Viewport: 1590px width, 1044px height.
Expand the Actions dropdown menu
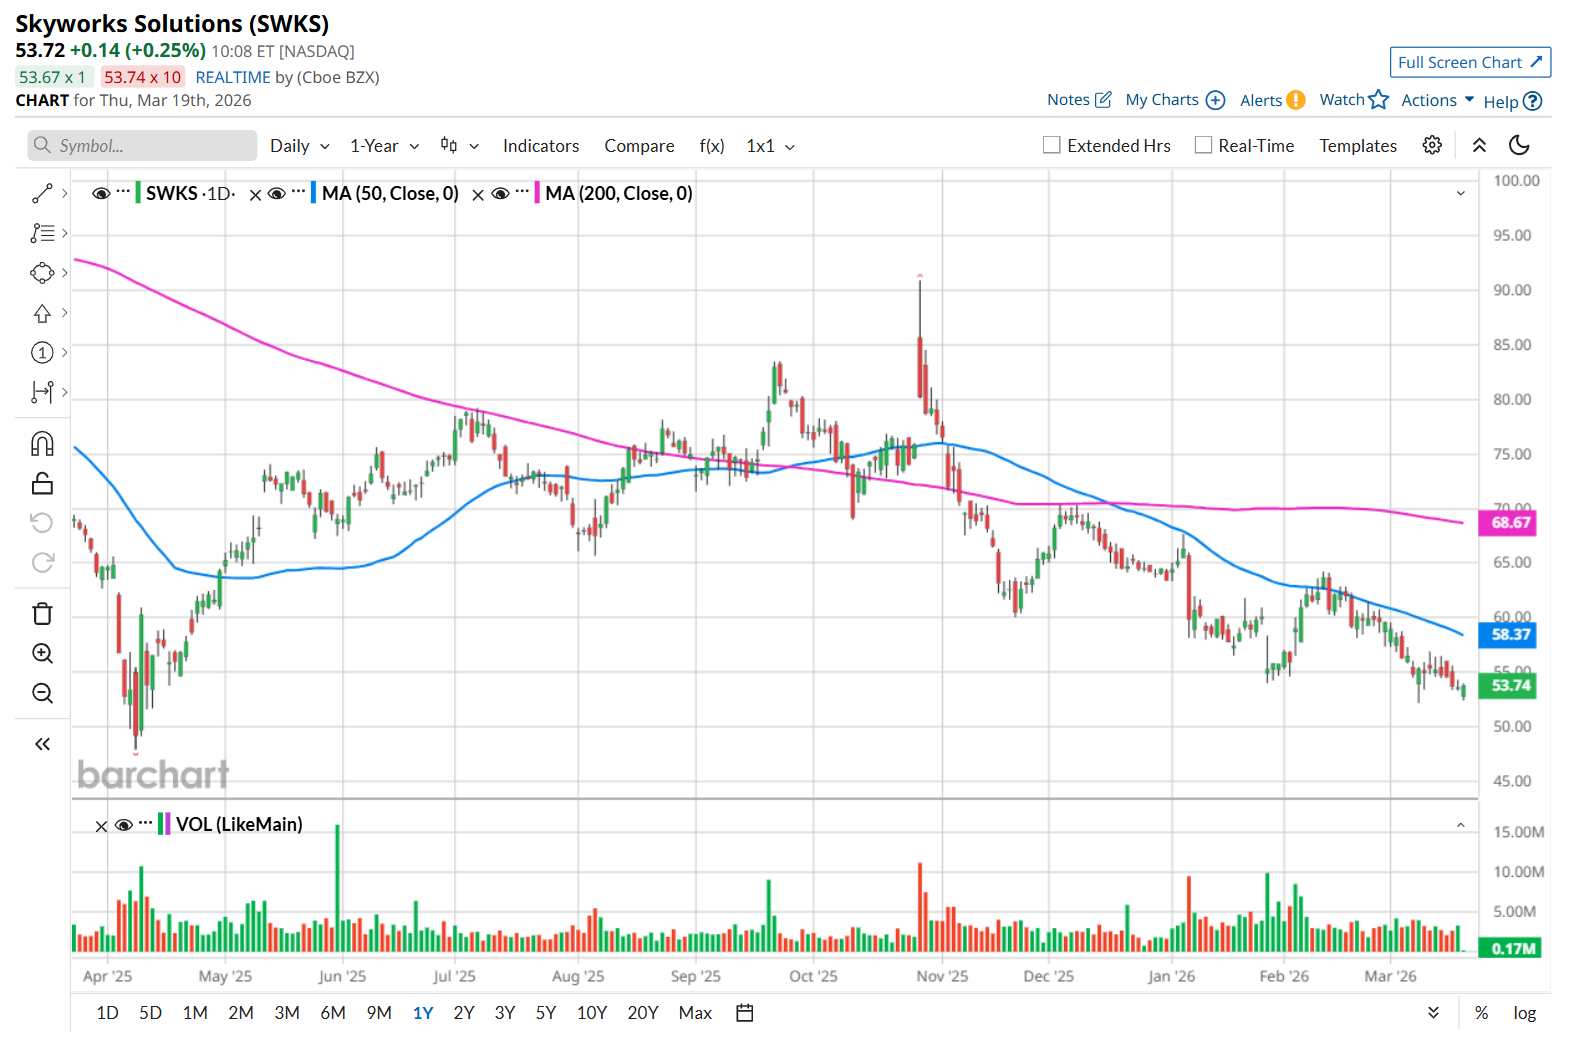pos(1437,100)
